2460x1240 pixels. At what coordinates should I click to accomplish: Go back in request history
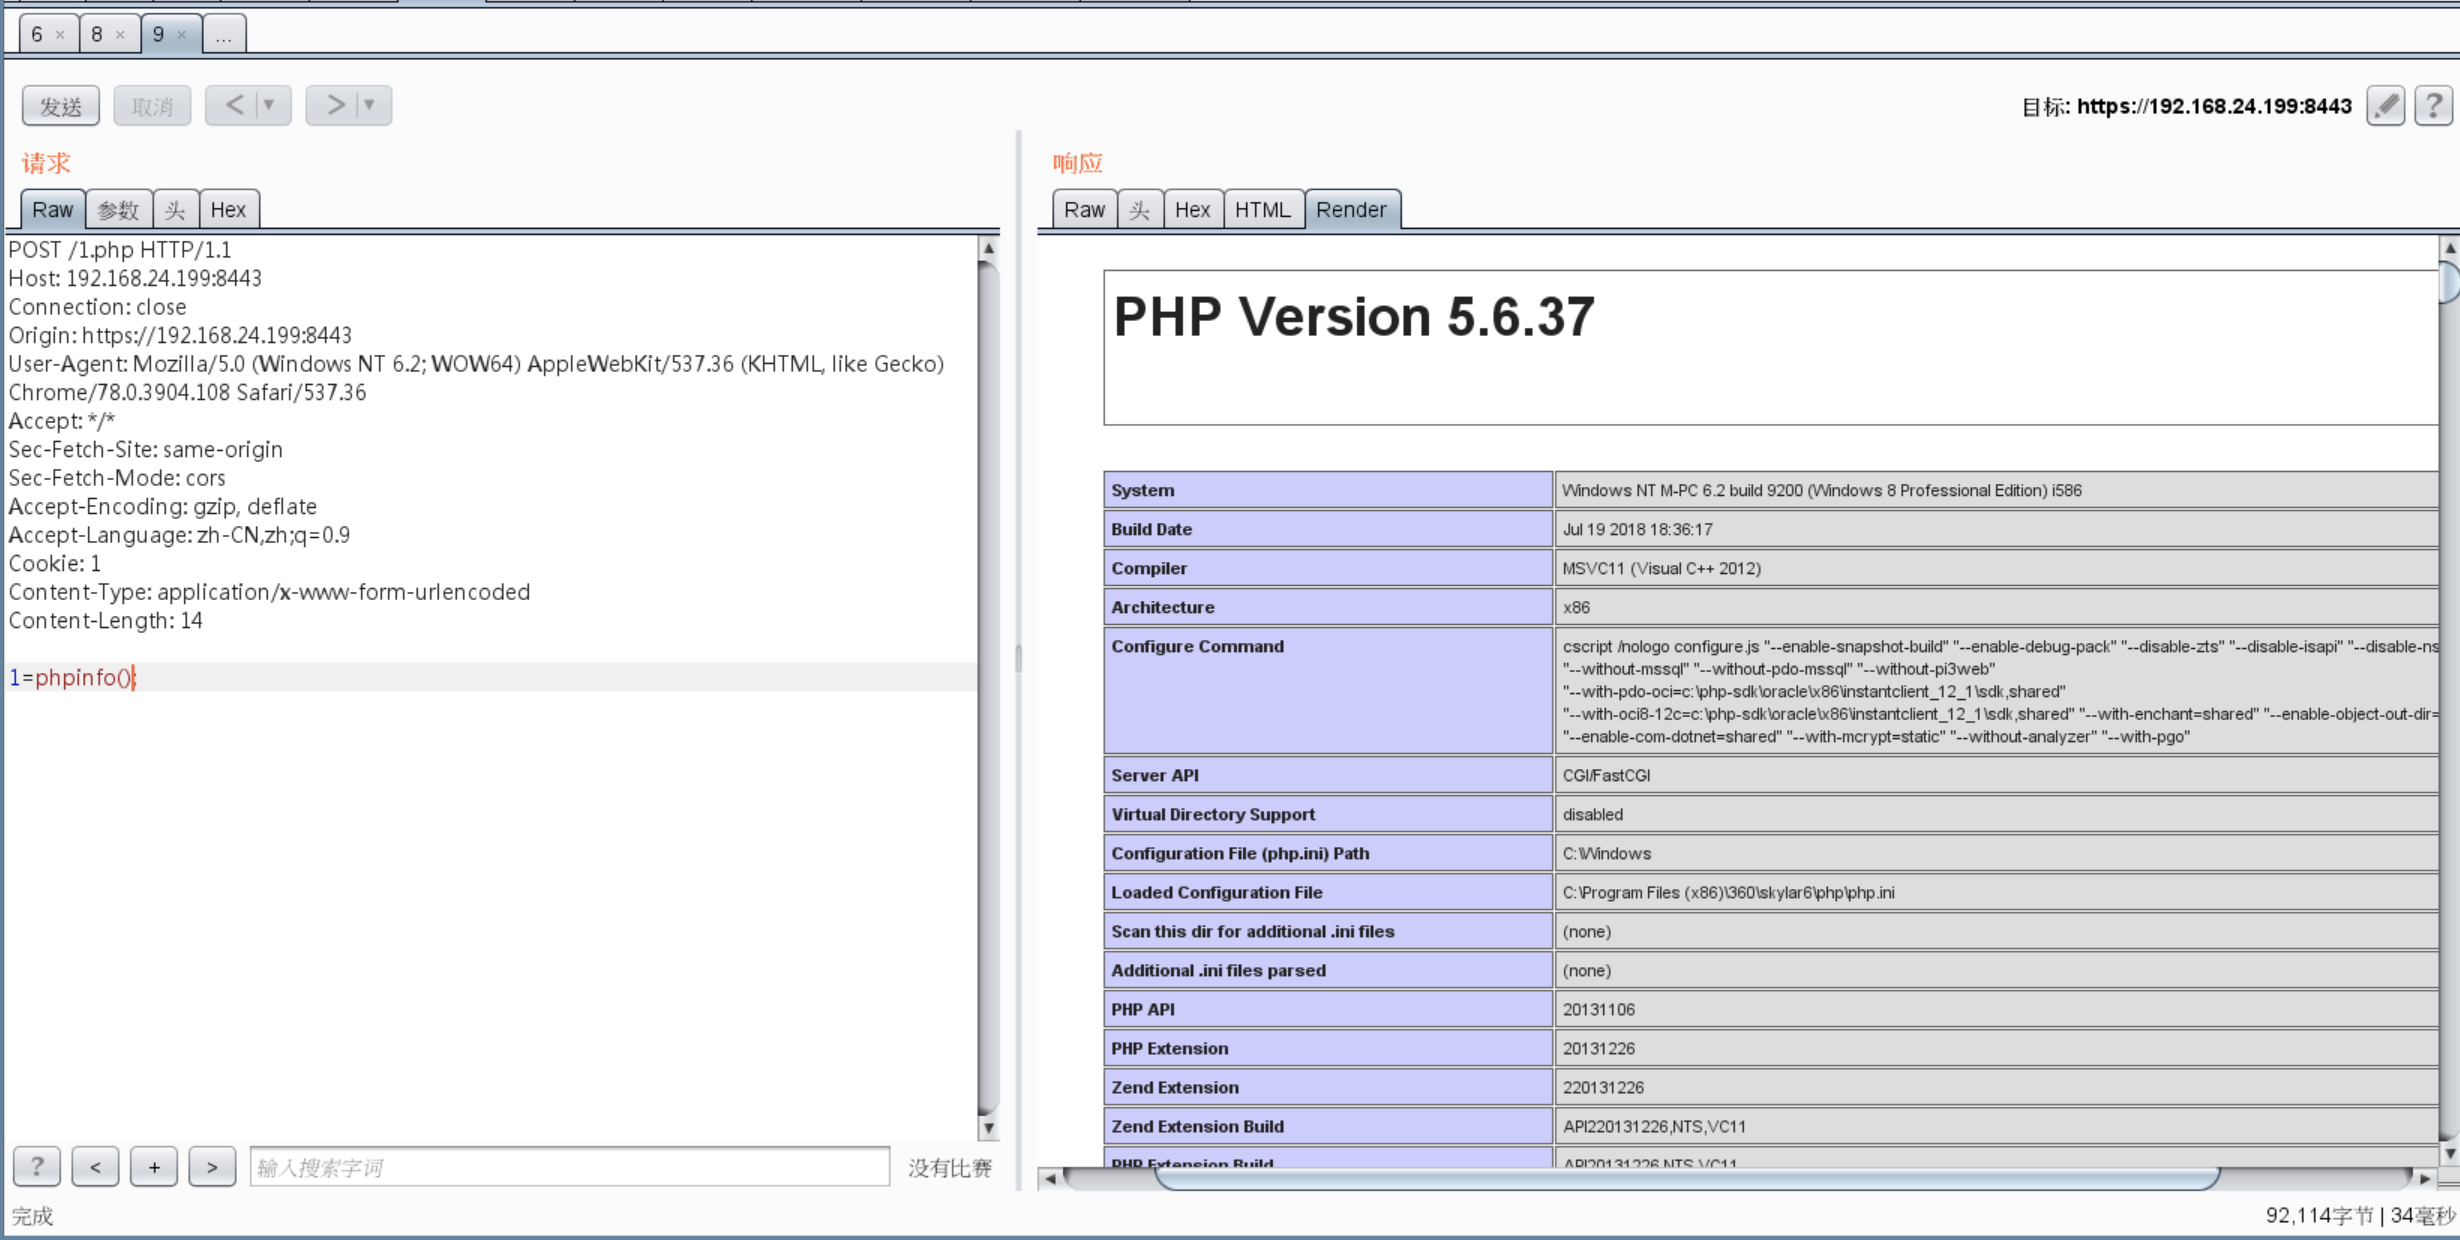234,105
